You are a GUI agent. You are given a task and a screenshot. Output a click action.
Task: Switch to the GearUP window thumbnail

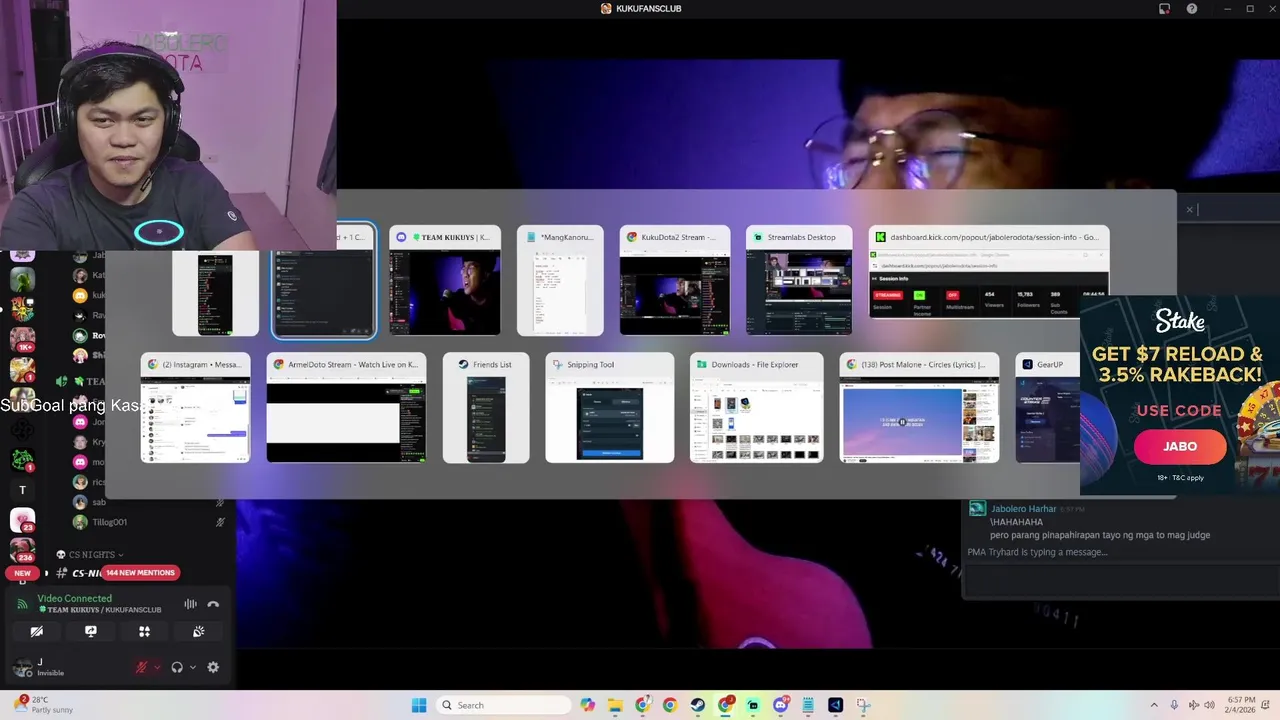(1048, 408)
